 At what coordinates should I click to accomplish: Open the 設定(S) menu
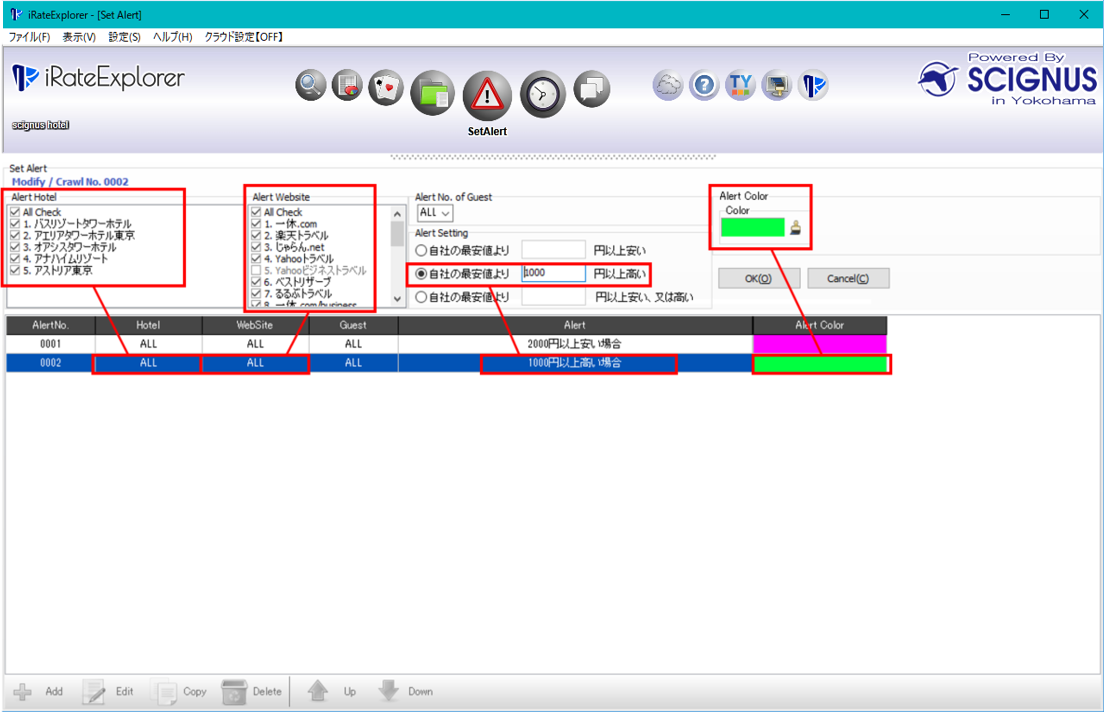click(124, 37)
